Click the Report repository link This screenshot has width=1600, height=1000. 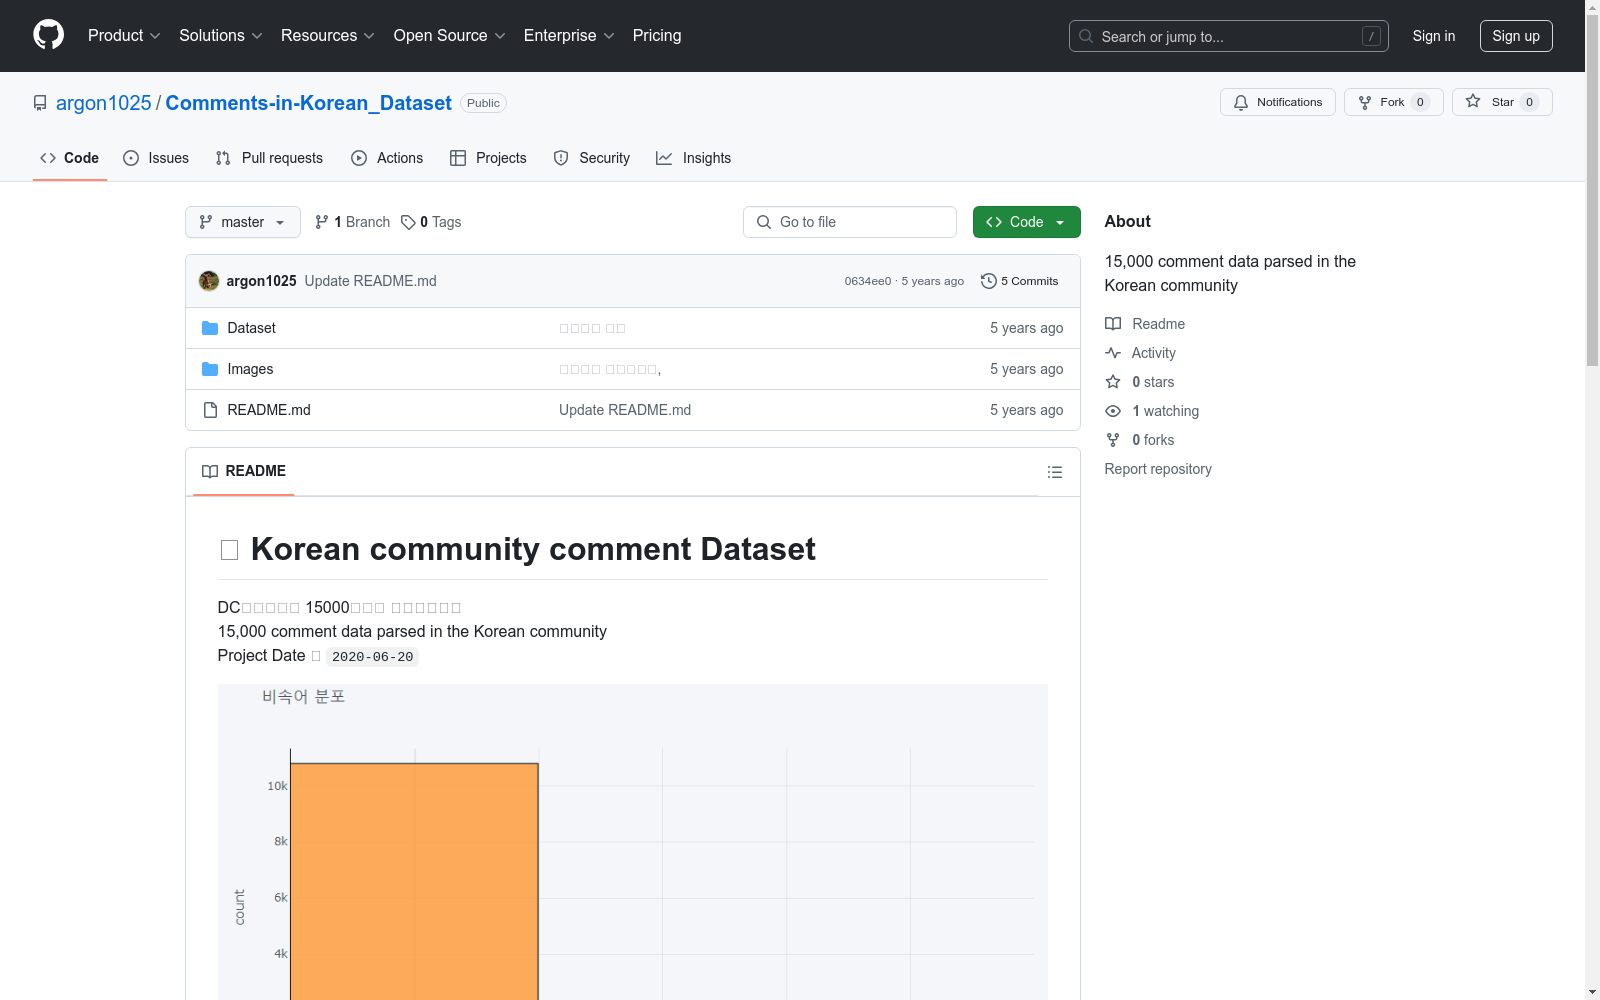point(1158,469)
